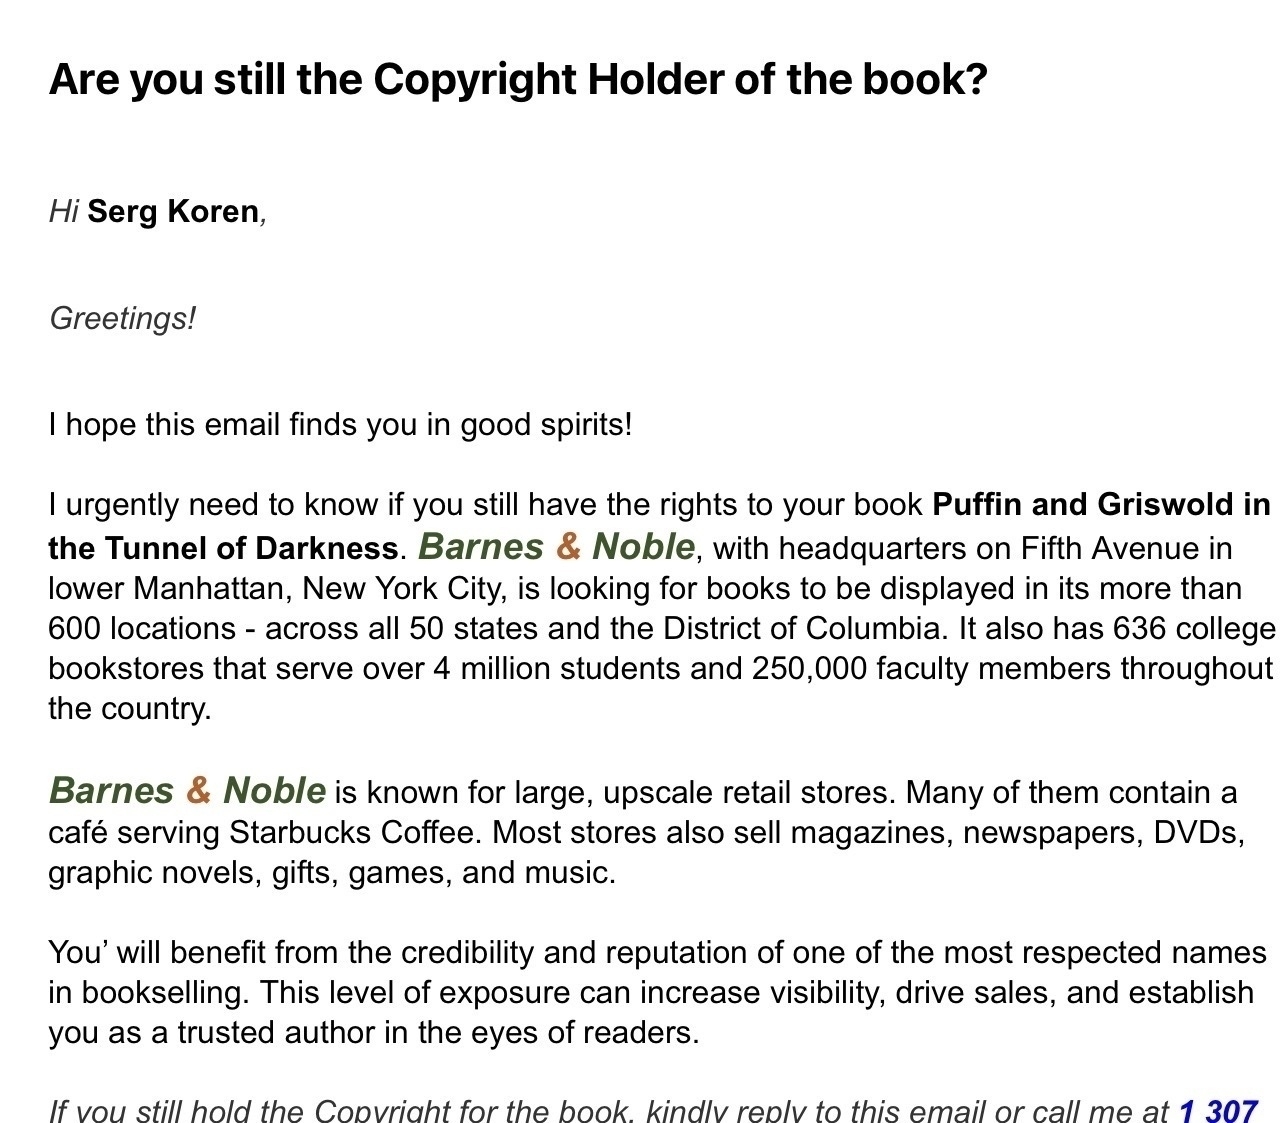Click the text 'the Tunnel of Darkness'

223,548
